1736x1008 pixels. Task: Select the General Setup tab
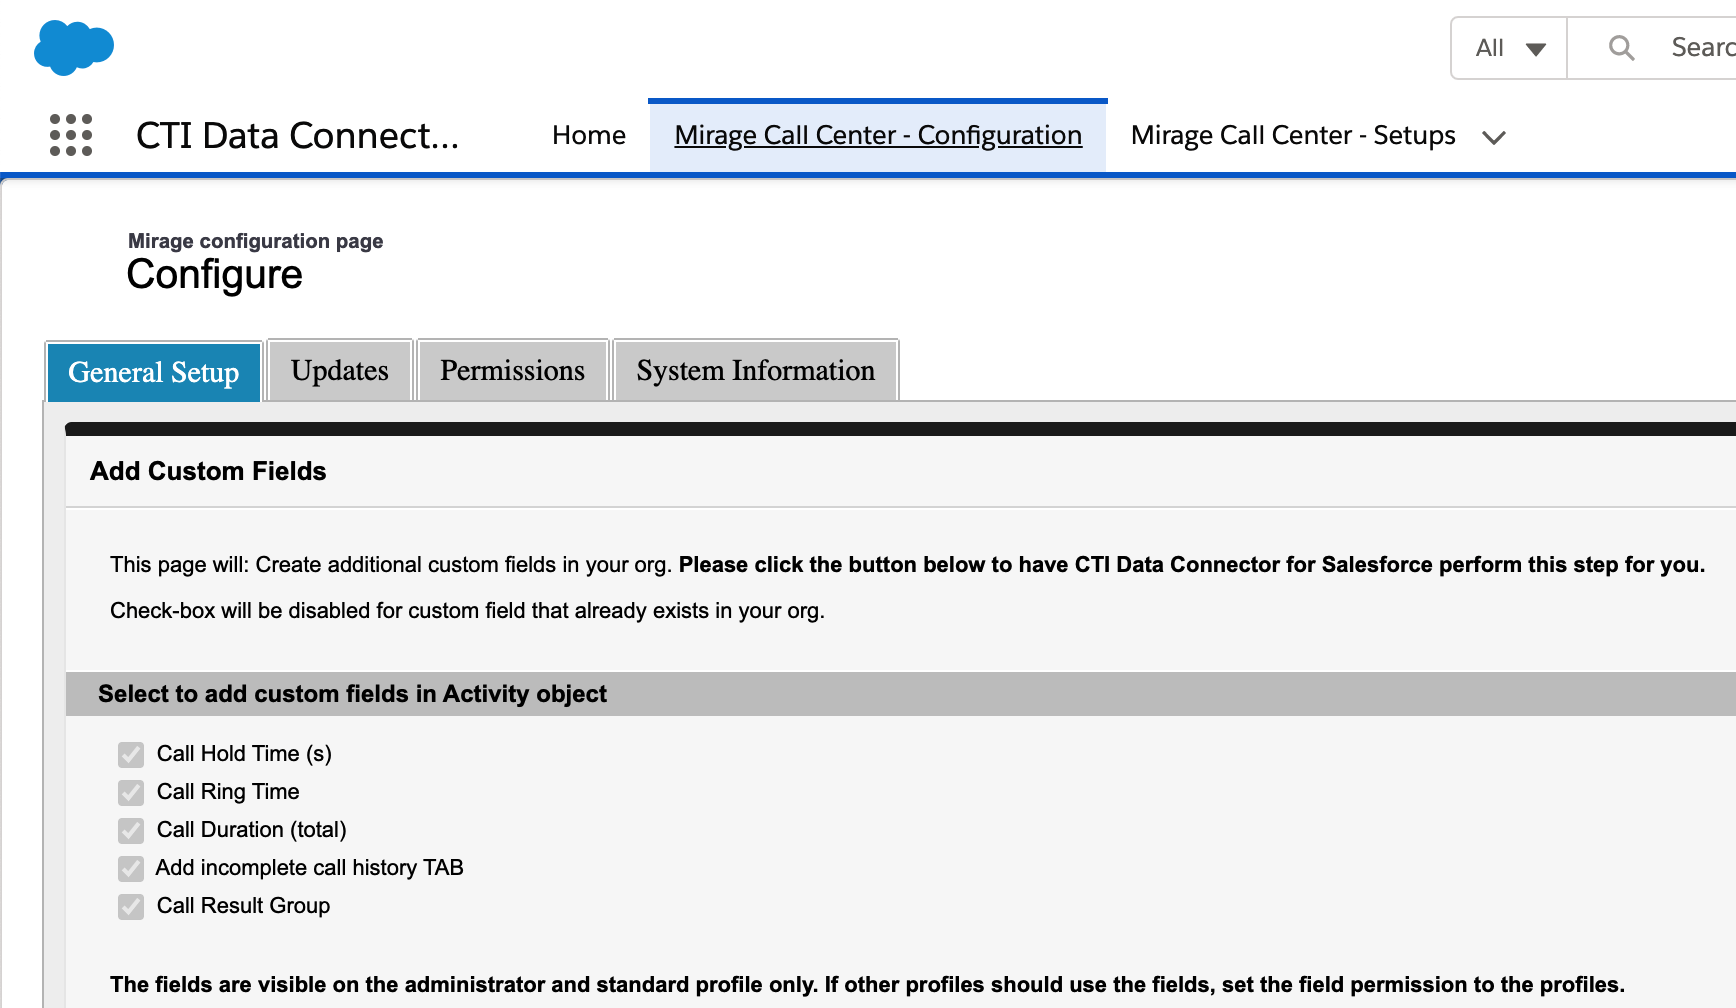[x=154, y=371]
